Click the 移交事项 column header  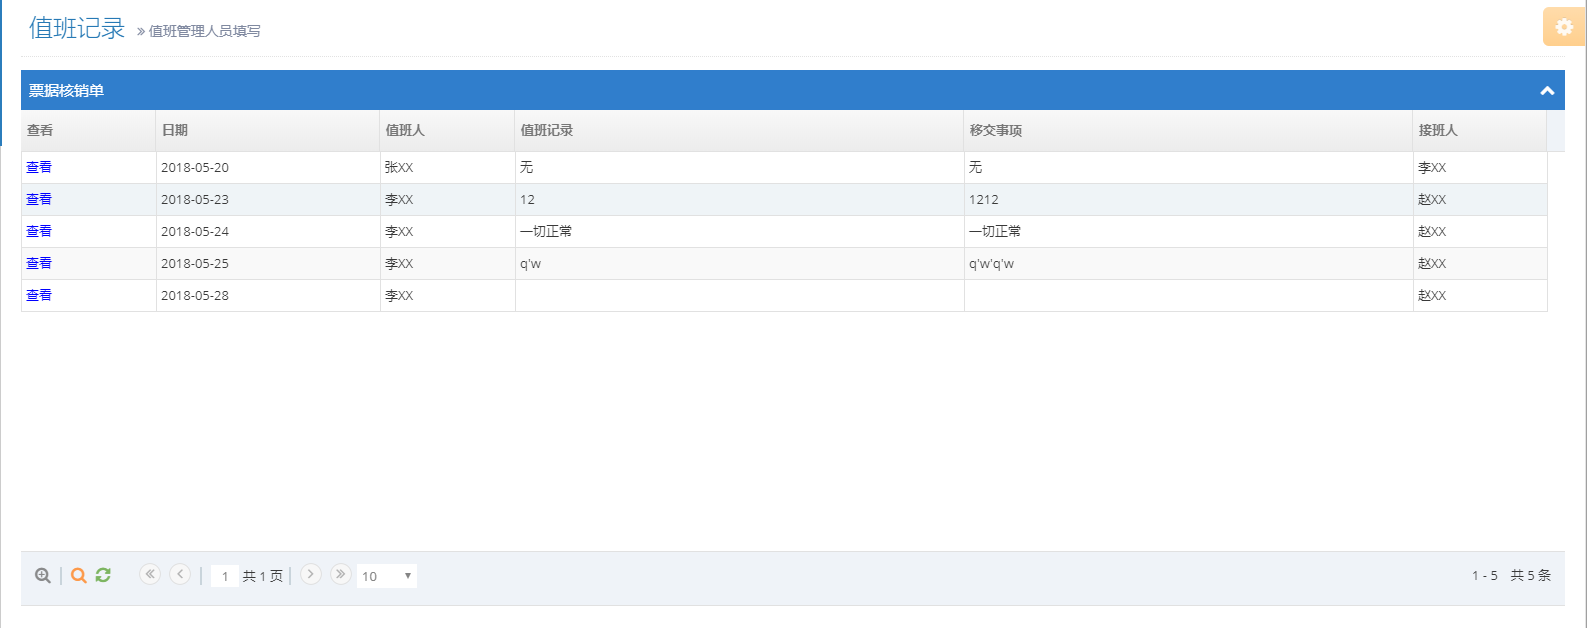coord(996,130)
